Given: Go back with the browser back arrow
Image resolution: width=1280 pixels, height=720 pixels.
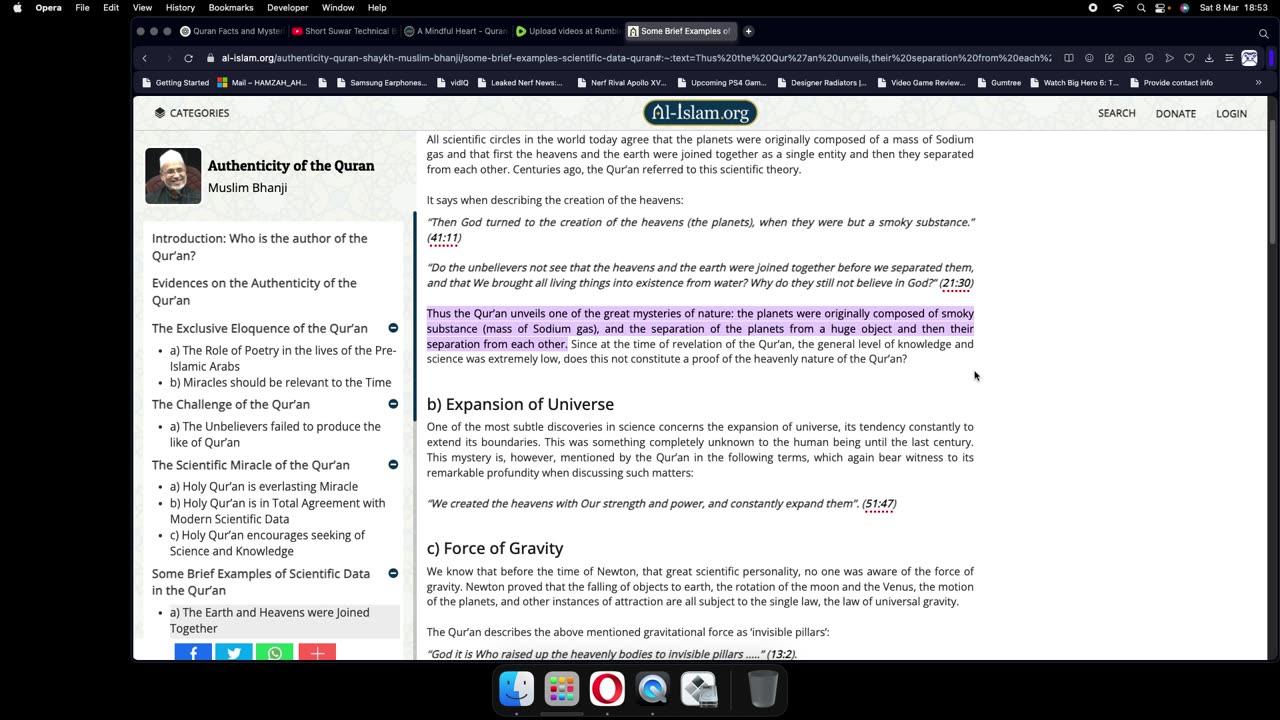Looking at the screenshot, I should 144,58.
